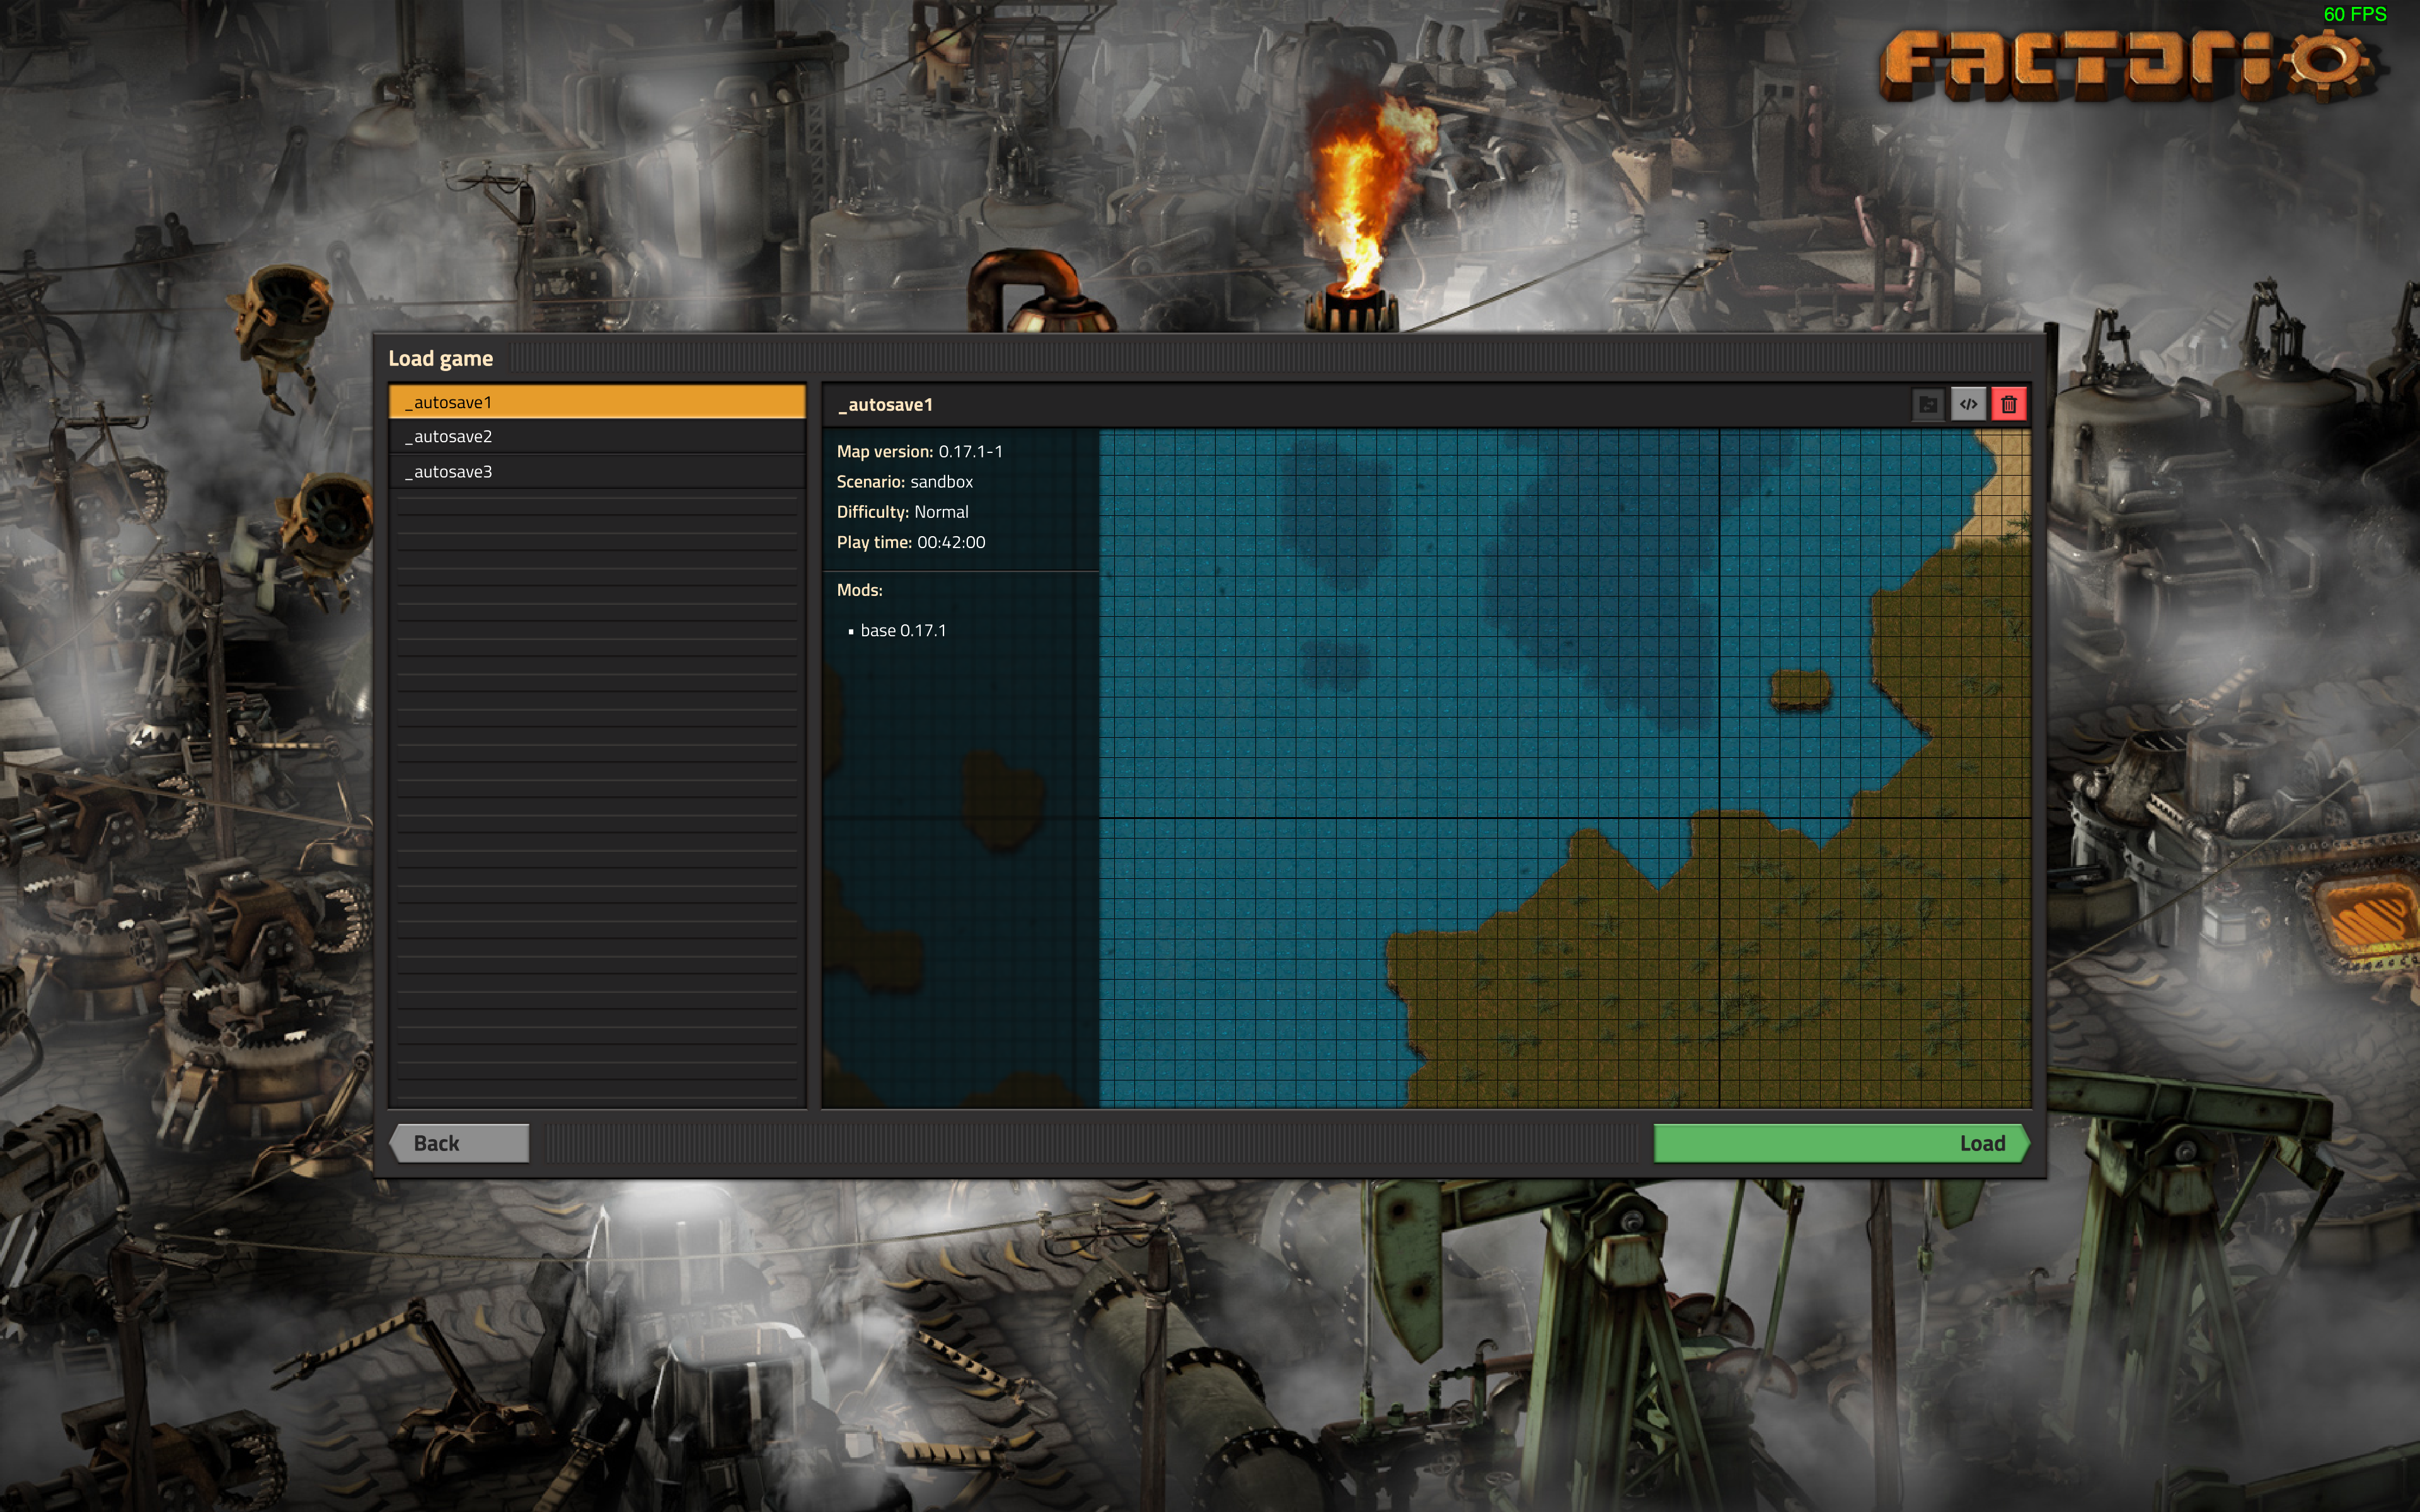The height and width of the screenshot is (1512, 2420).
Task: Click the folder sync-mods icon
Action: 1928,404
